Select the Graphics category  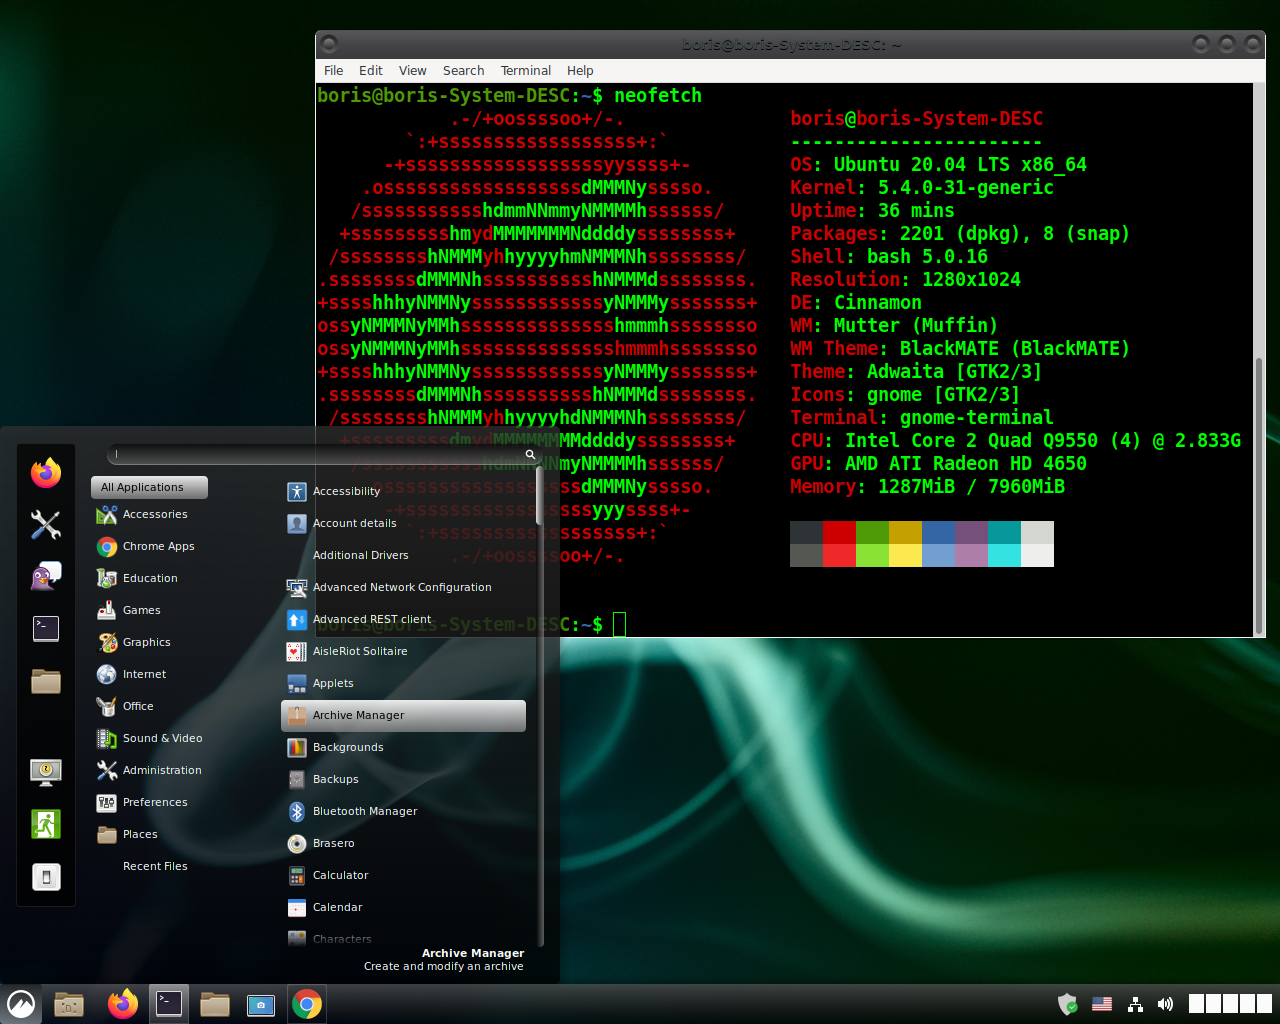149,642
